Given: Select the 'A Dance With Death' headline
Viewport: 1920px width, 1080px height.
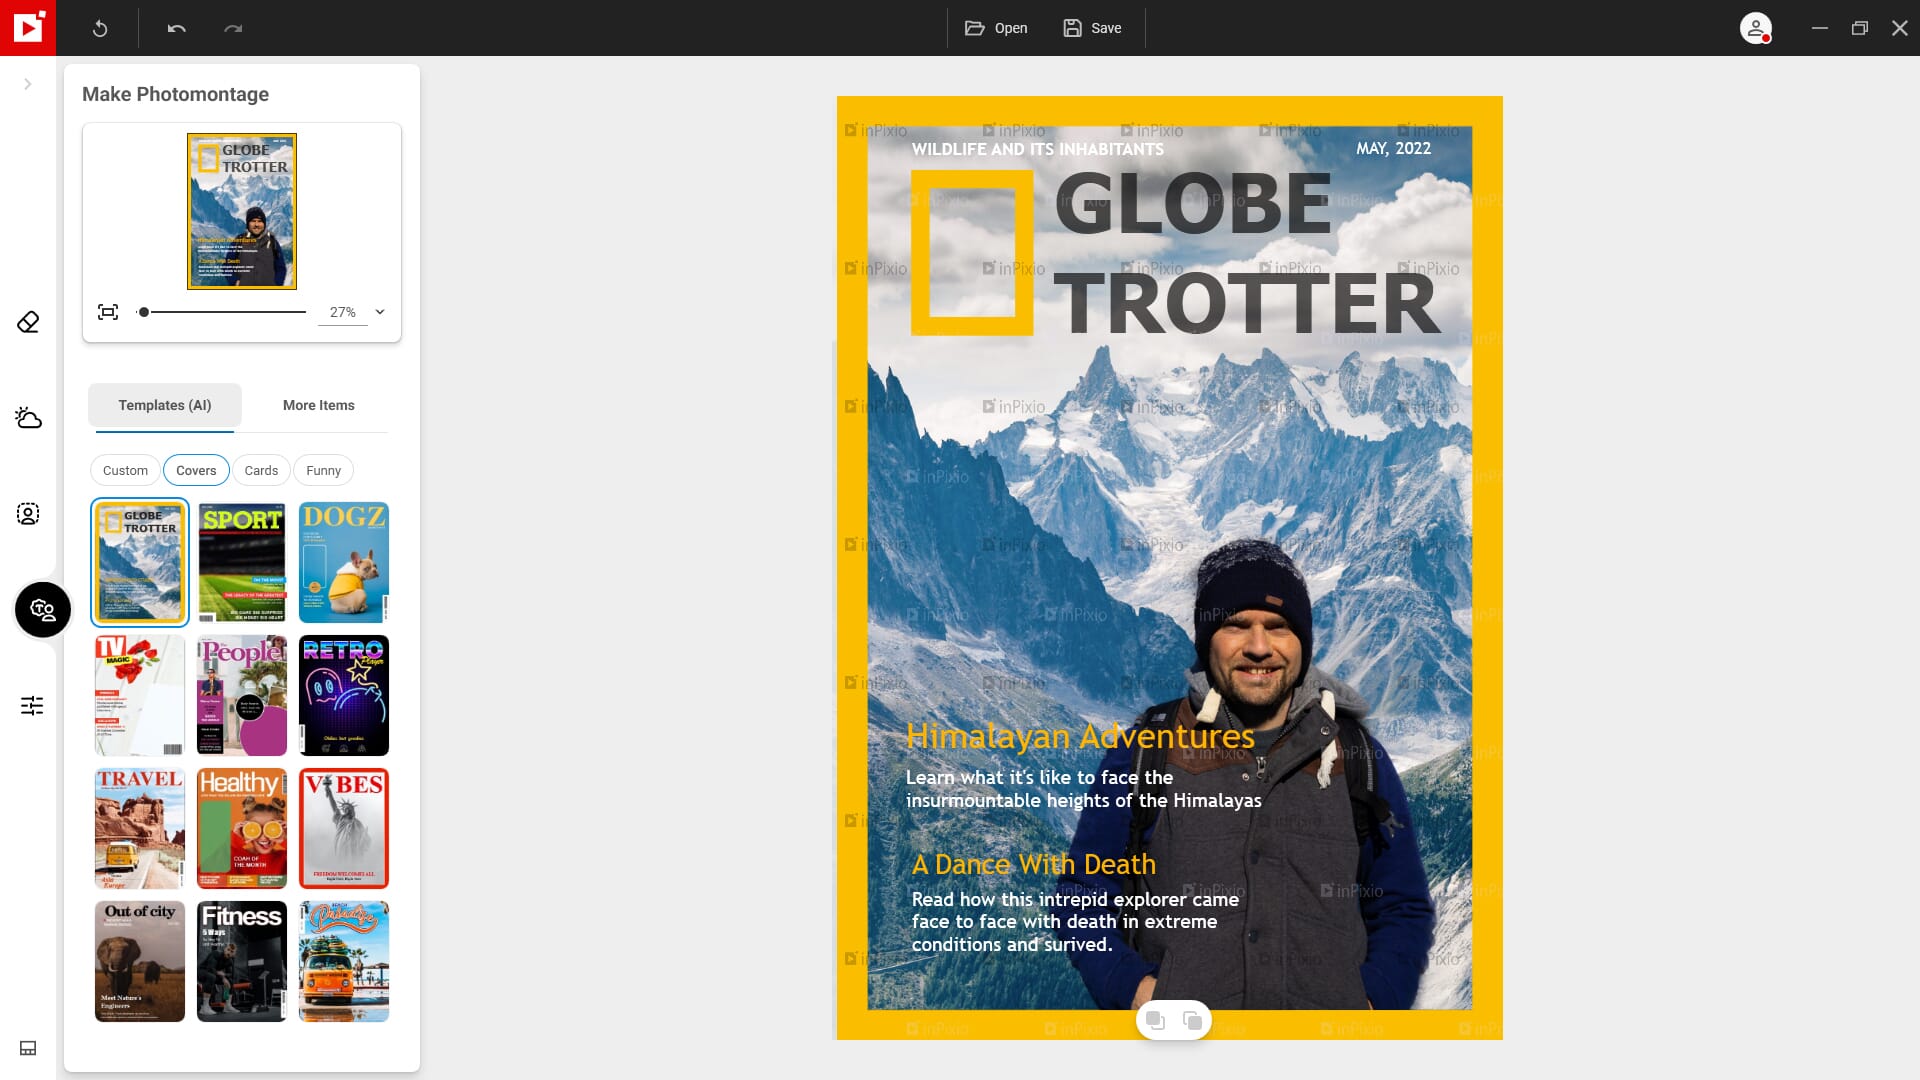Looking at the screenshot, I should point(1034,864).
